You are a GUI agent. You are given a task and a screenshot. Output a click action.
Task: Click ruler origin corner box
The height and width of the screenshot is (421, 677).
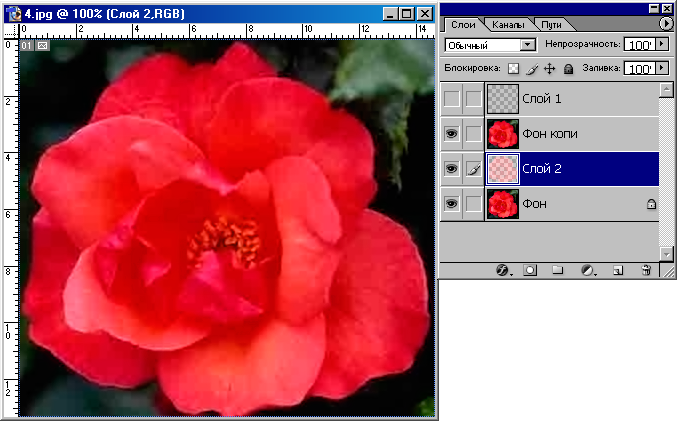(x=11, y=31)
